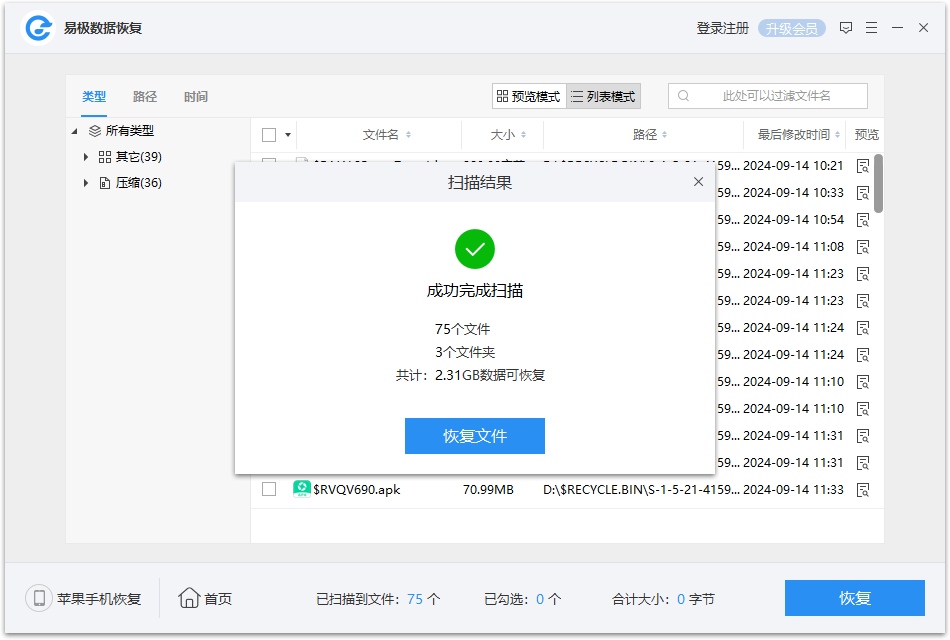Open the feedback message icon in title bar
The width and height of the screenshot is (950, 640).
coord(846,27)
